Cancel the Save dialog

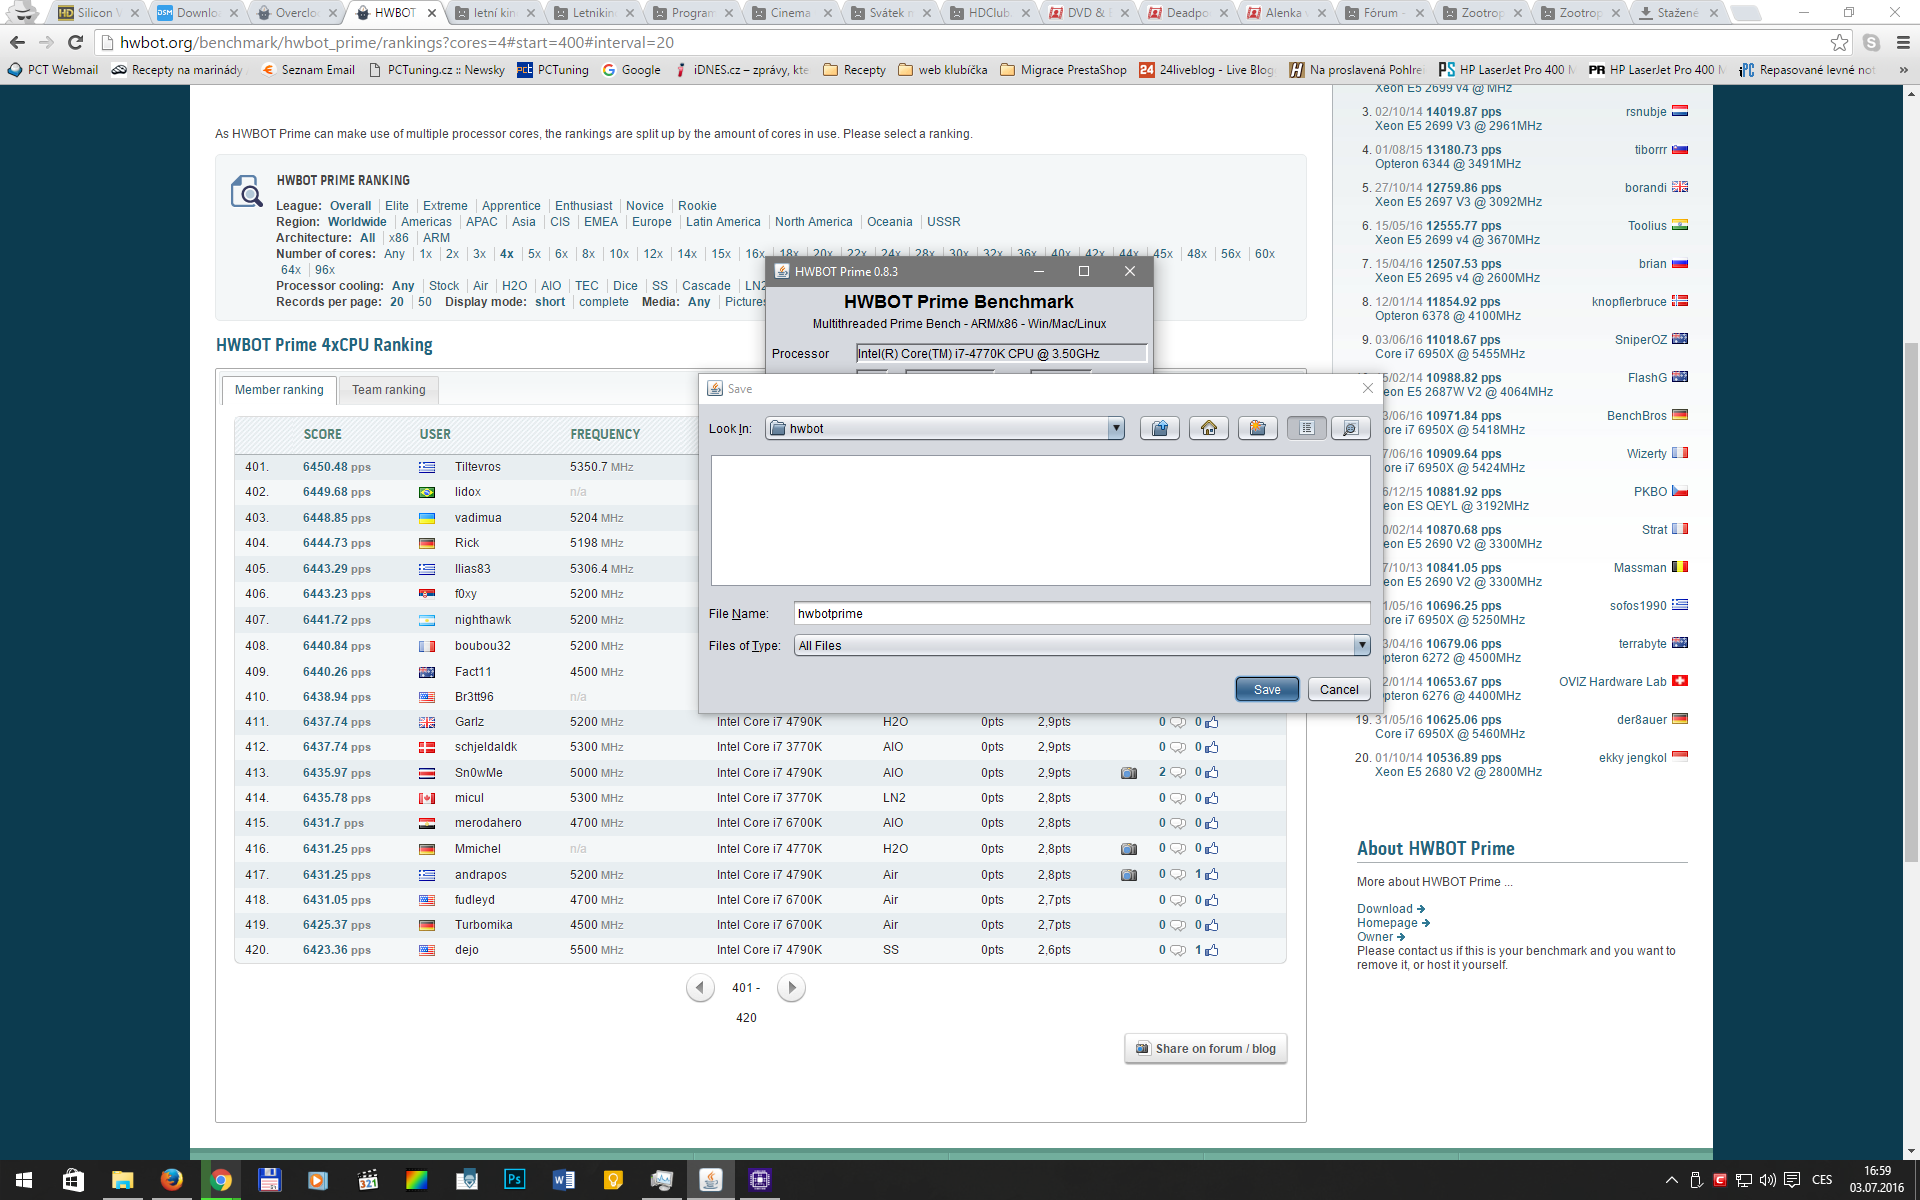pyautogui.click(x=1339, y=689)
